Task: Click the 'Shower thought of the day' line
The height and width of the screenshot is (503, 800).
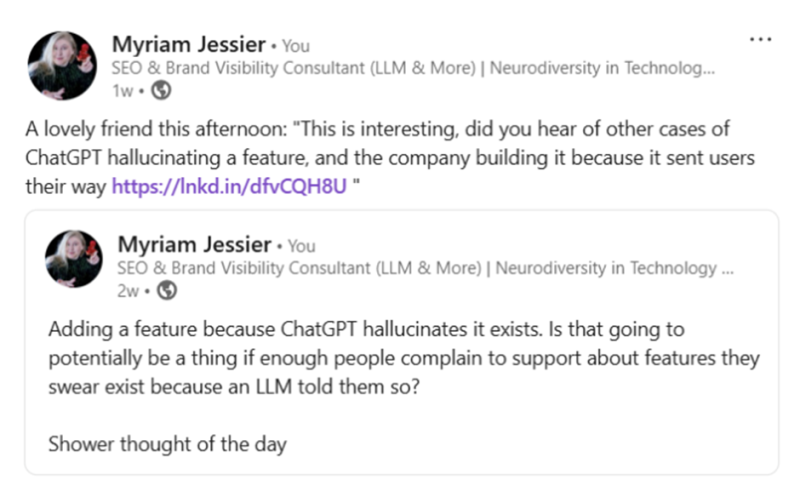Action: pos(167,444)
